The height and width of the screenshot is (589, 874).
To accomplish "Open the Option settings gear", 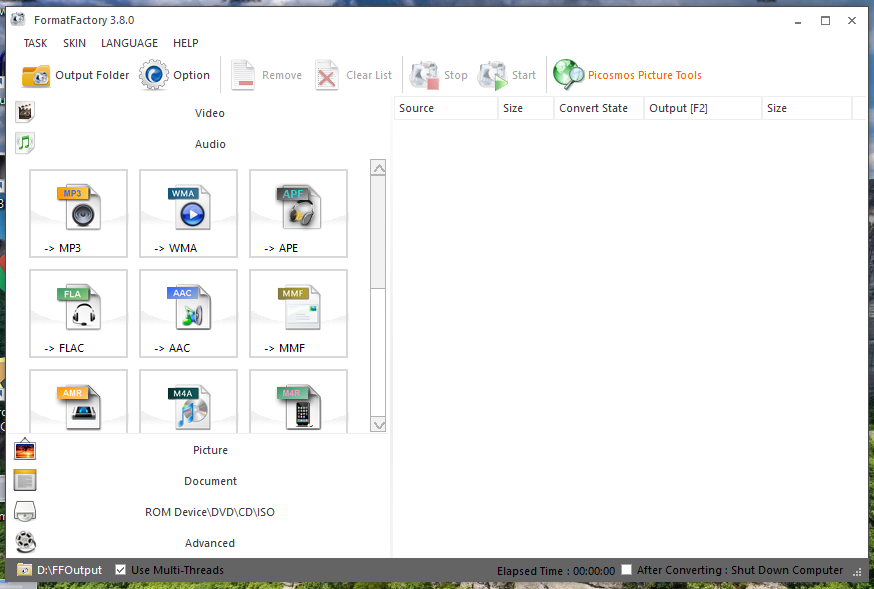I will [174, 75].
